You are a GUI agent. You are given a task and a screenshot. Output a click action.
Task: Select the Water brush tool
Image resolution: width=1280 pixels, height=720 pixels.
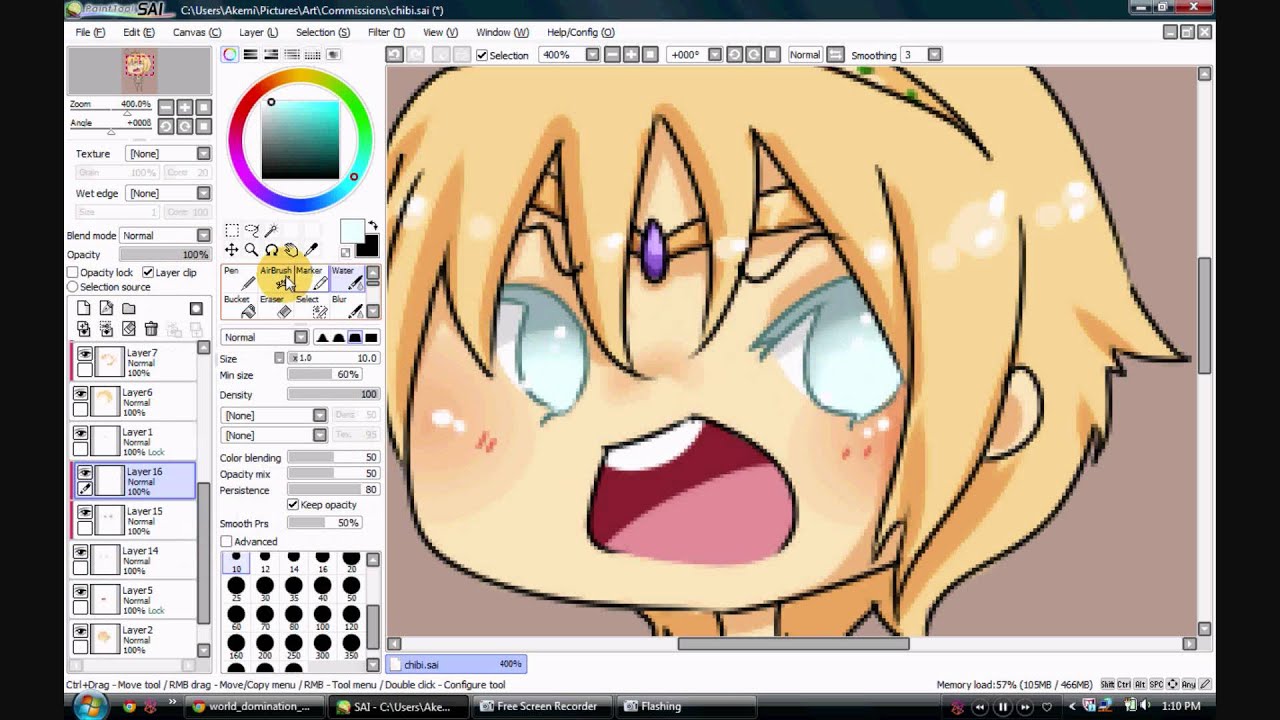tap(347, 278)
